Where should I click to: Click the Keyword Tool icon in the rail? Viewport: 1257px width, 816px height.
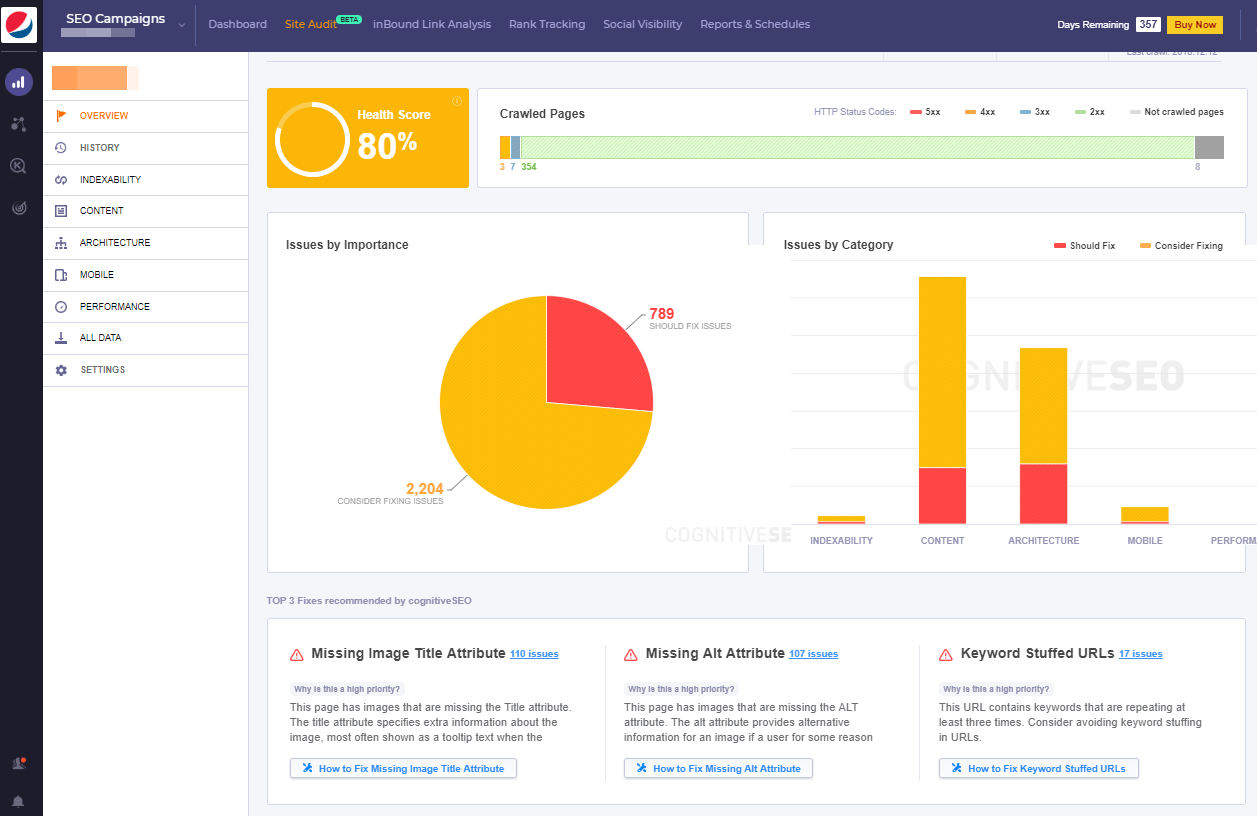click(18, 166)
